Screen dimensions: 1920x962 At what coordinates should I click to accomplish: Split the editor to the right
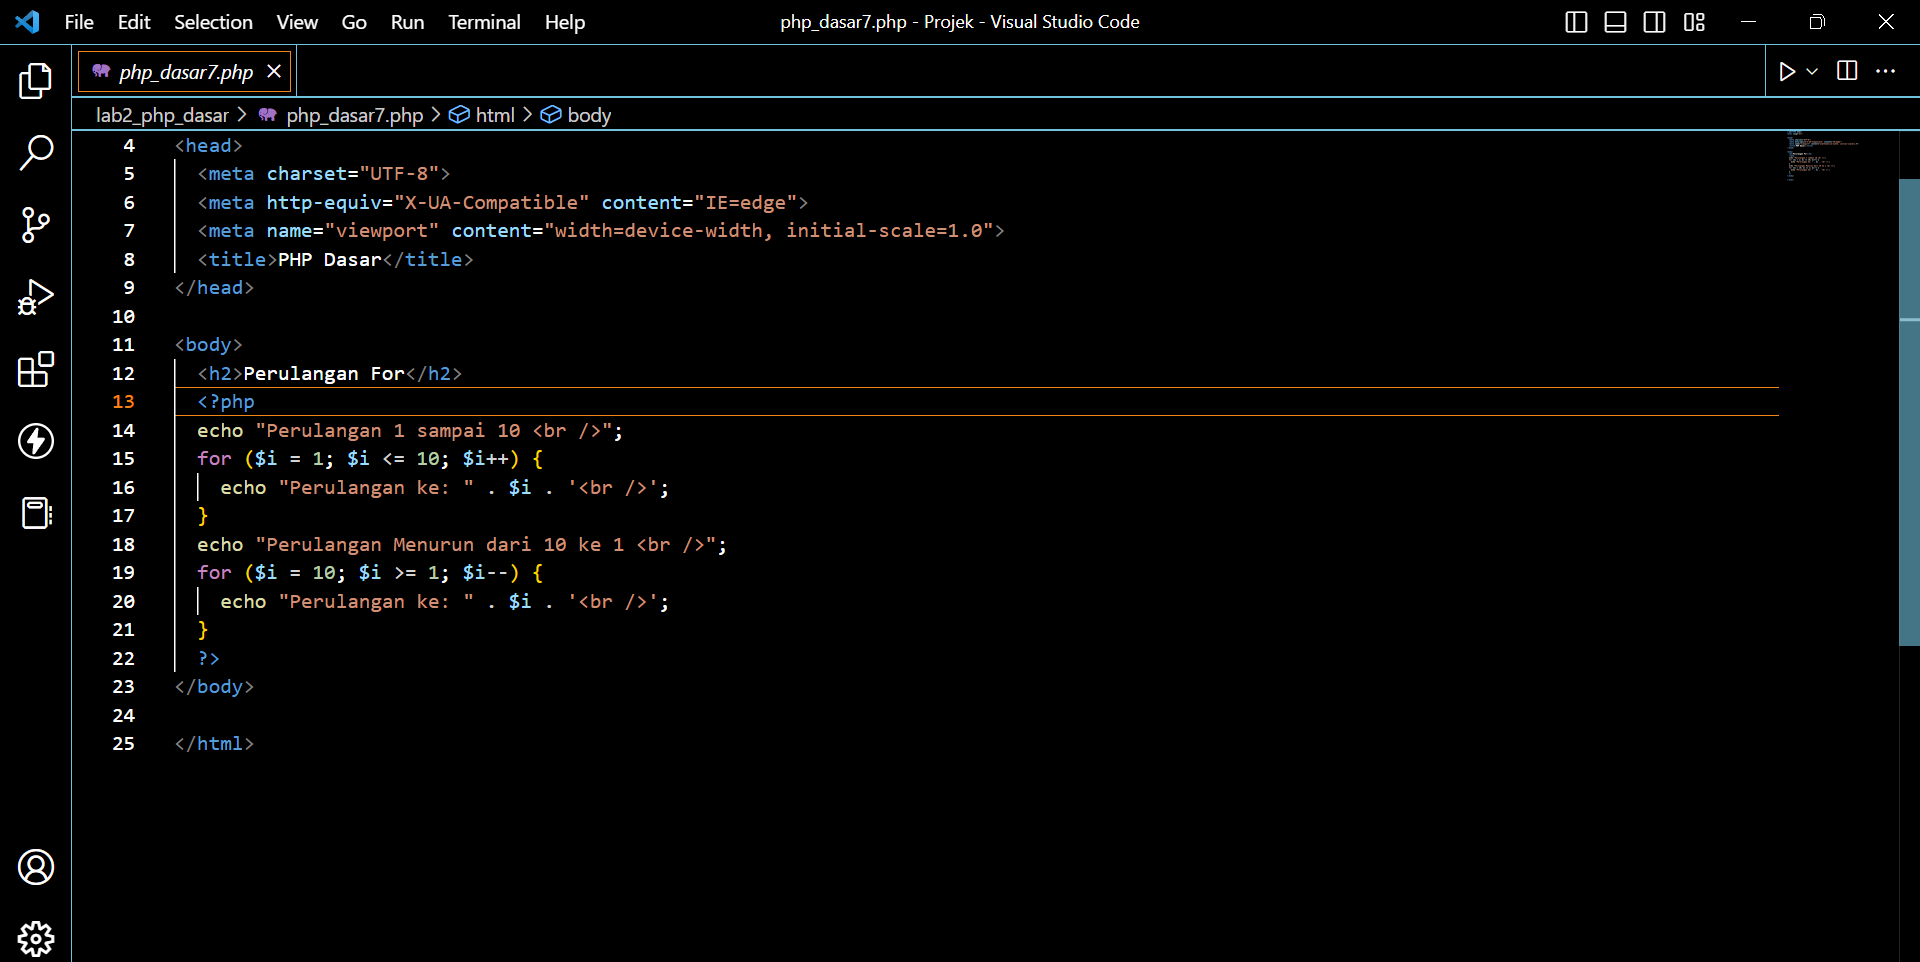(x=1846, y=71)
